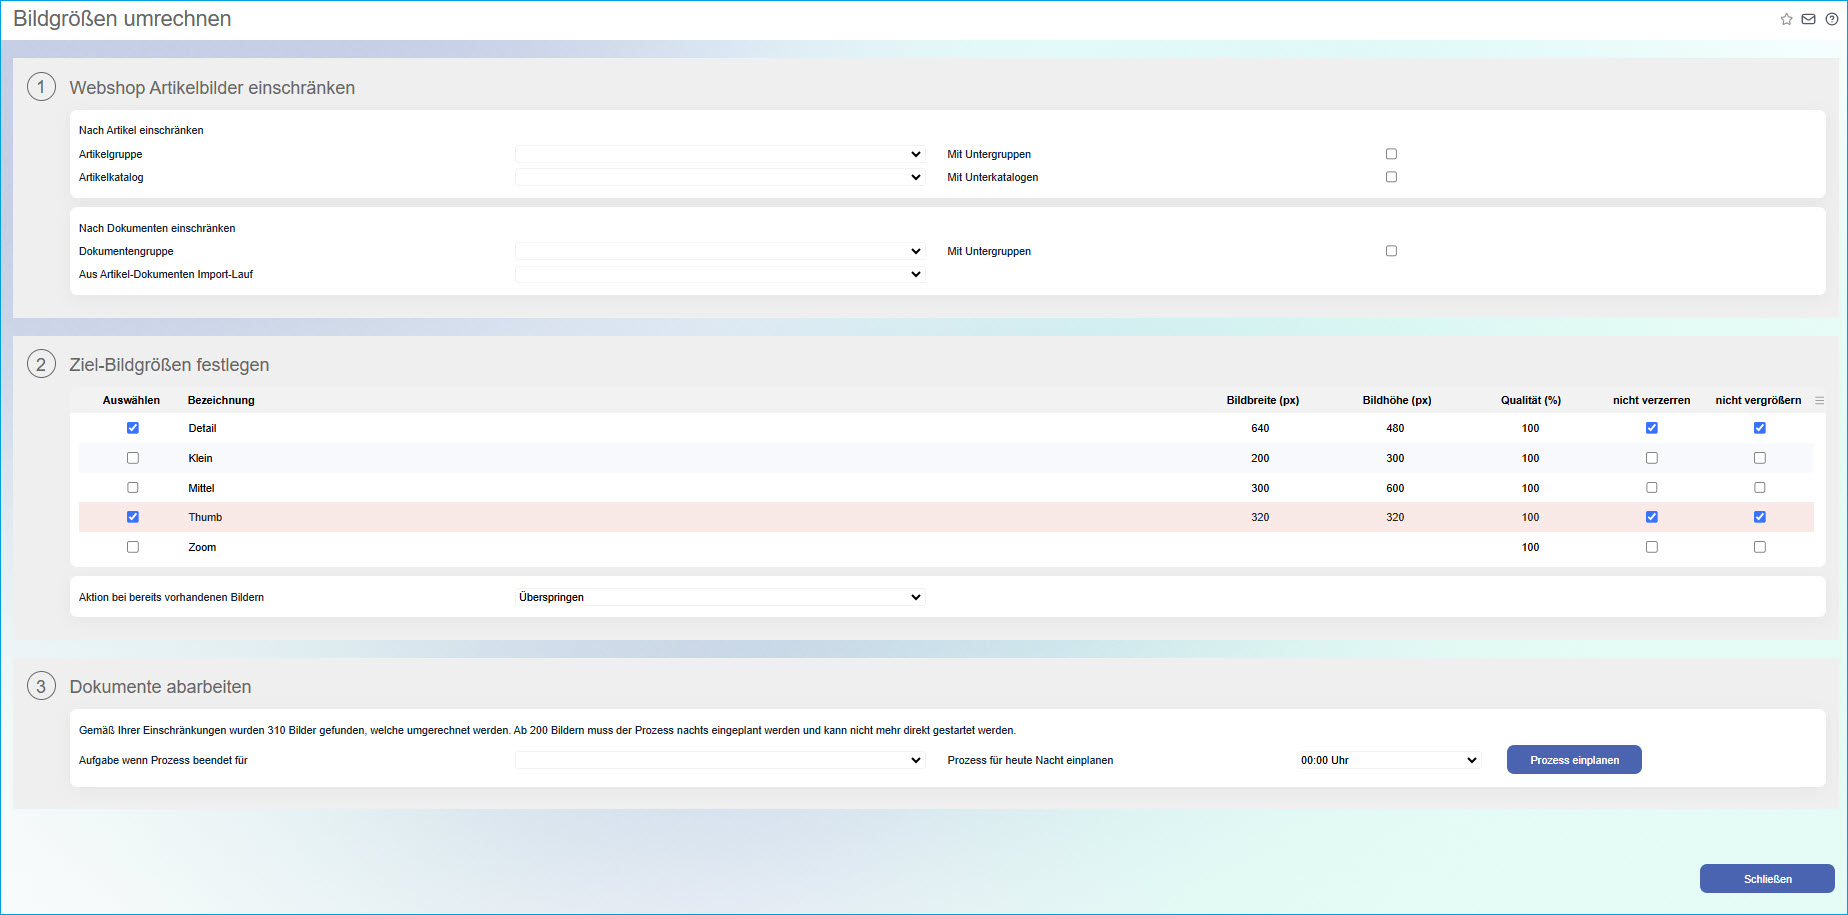This screenshot has width=1848, height=915.
Task: Click the Zoom quality value 100
Action: click(x=1530, y=547)
